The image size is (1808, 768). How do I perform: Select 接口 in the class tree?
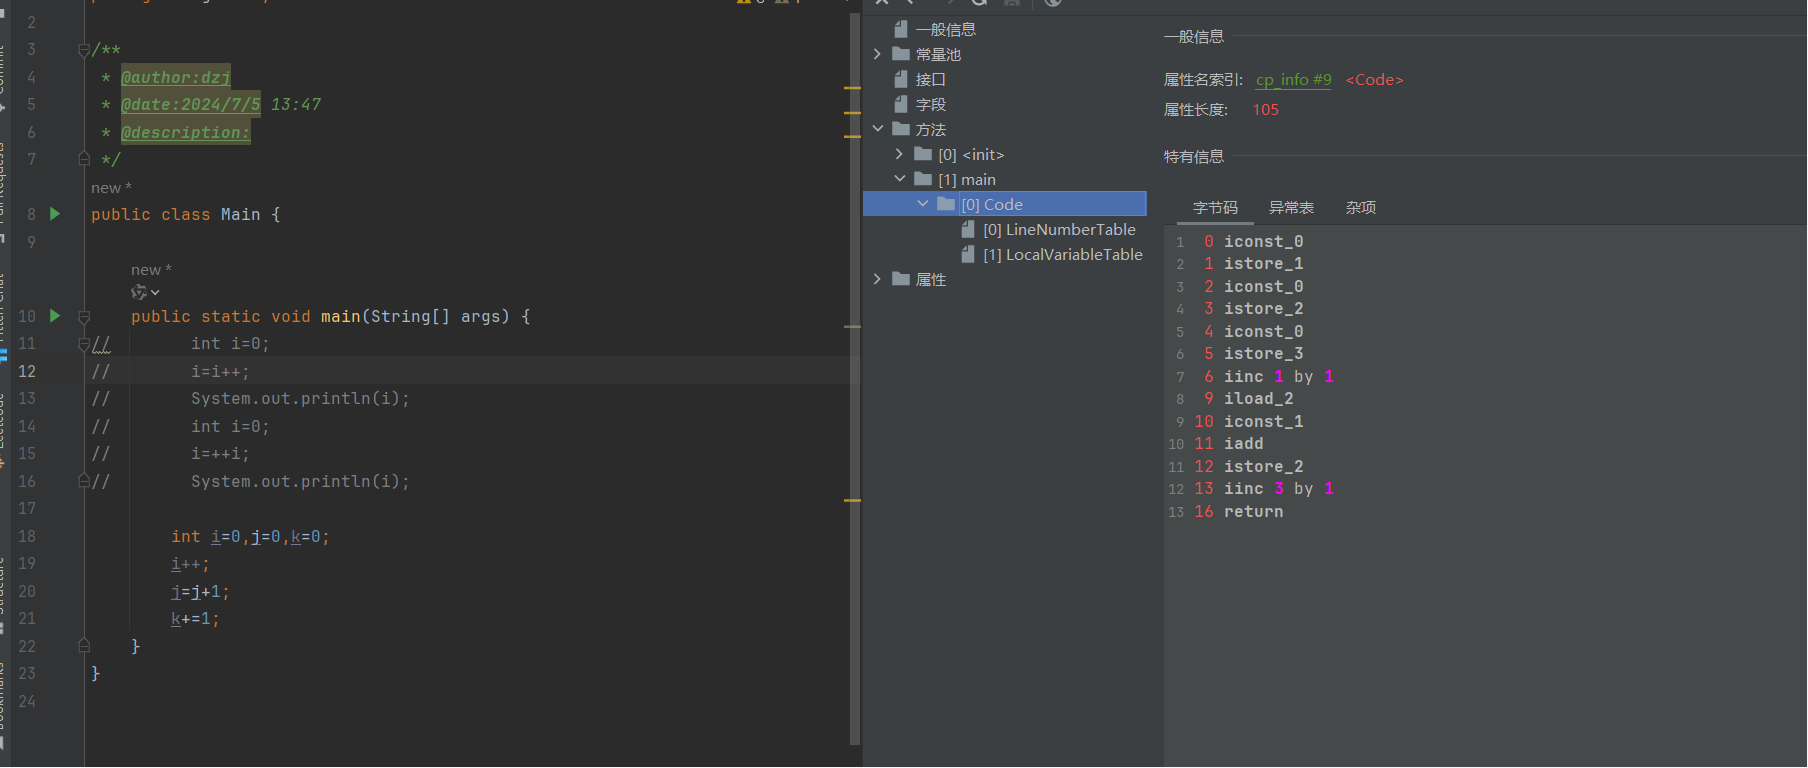pyautogui.click(x=930, y=79)
